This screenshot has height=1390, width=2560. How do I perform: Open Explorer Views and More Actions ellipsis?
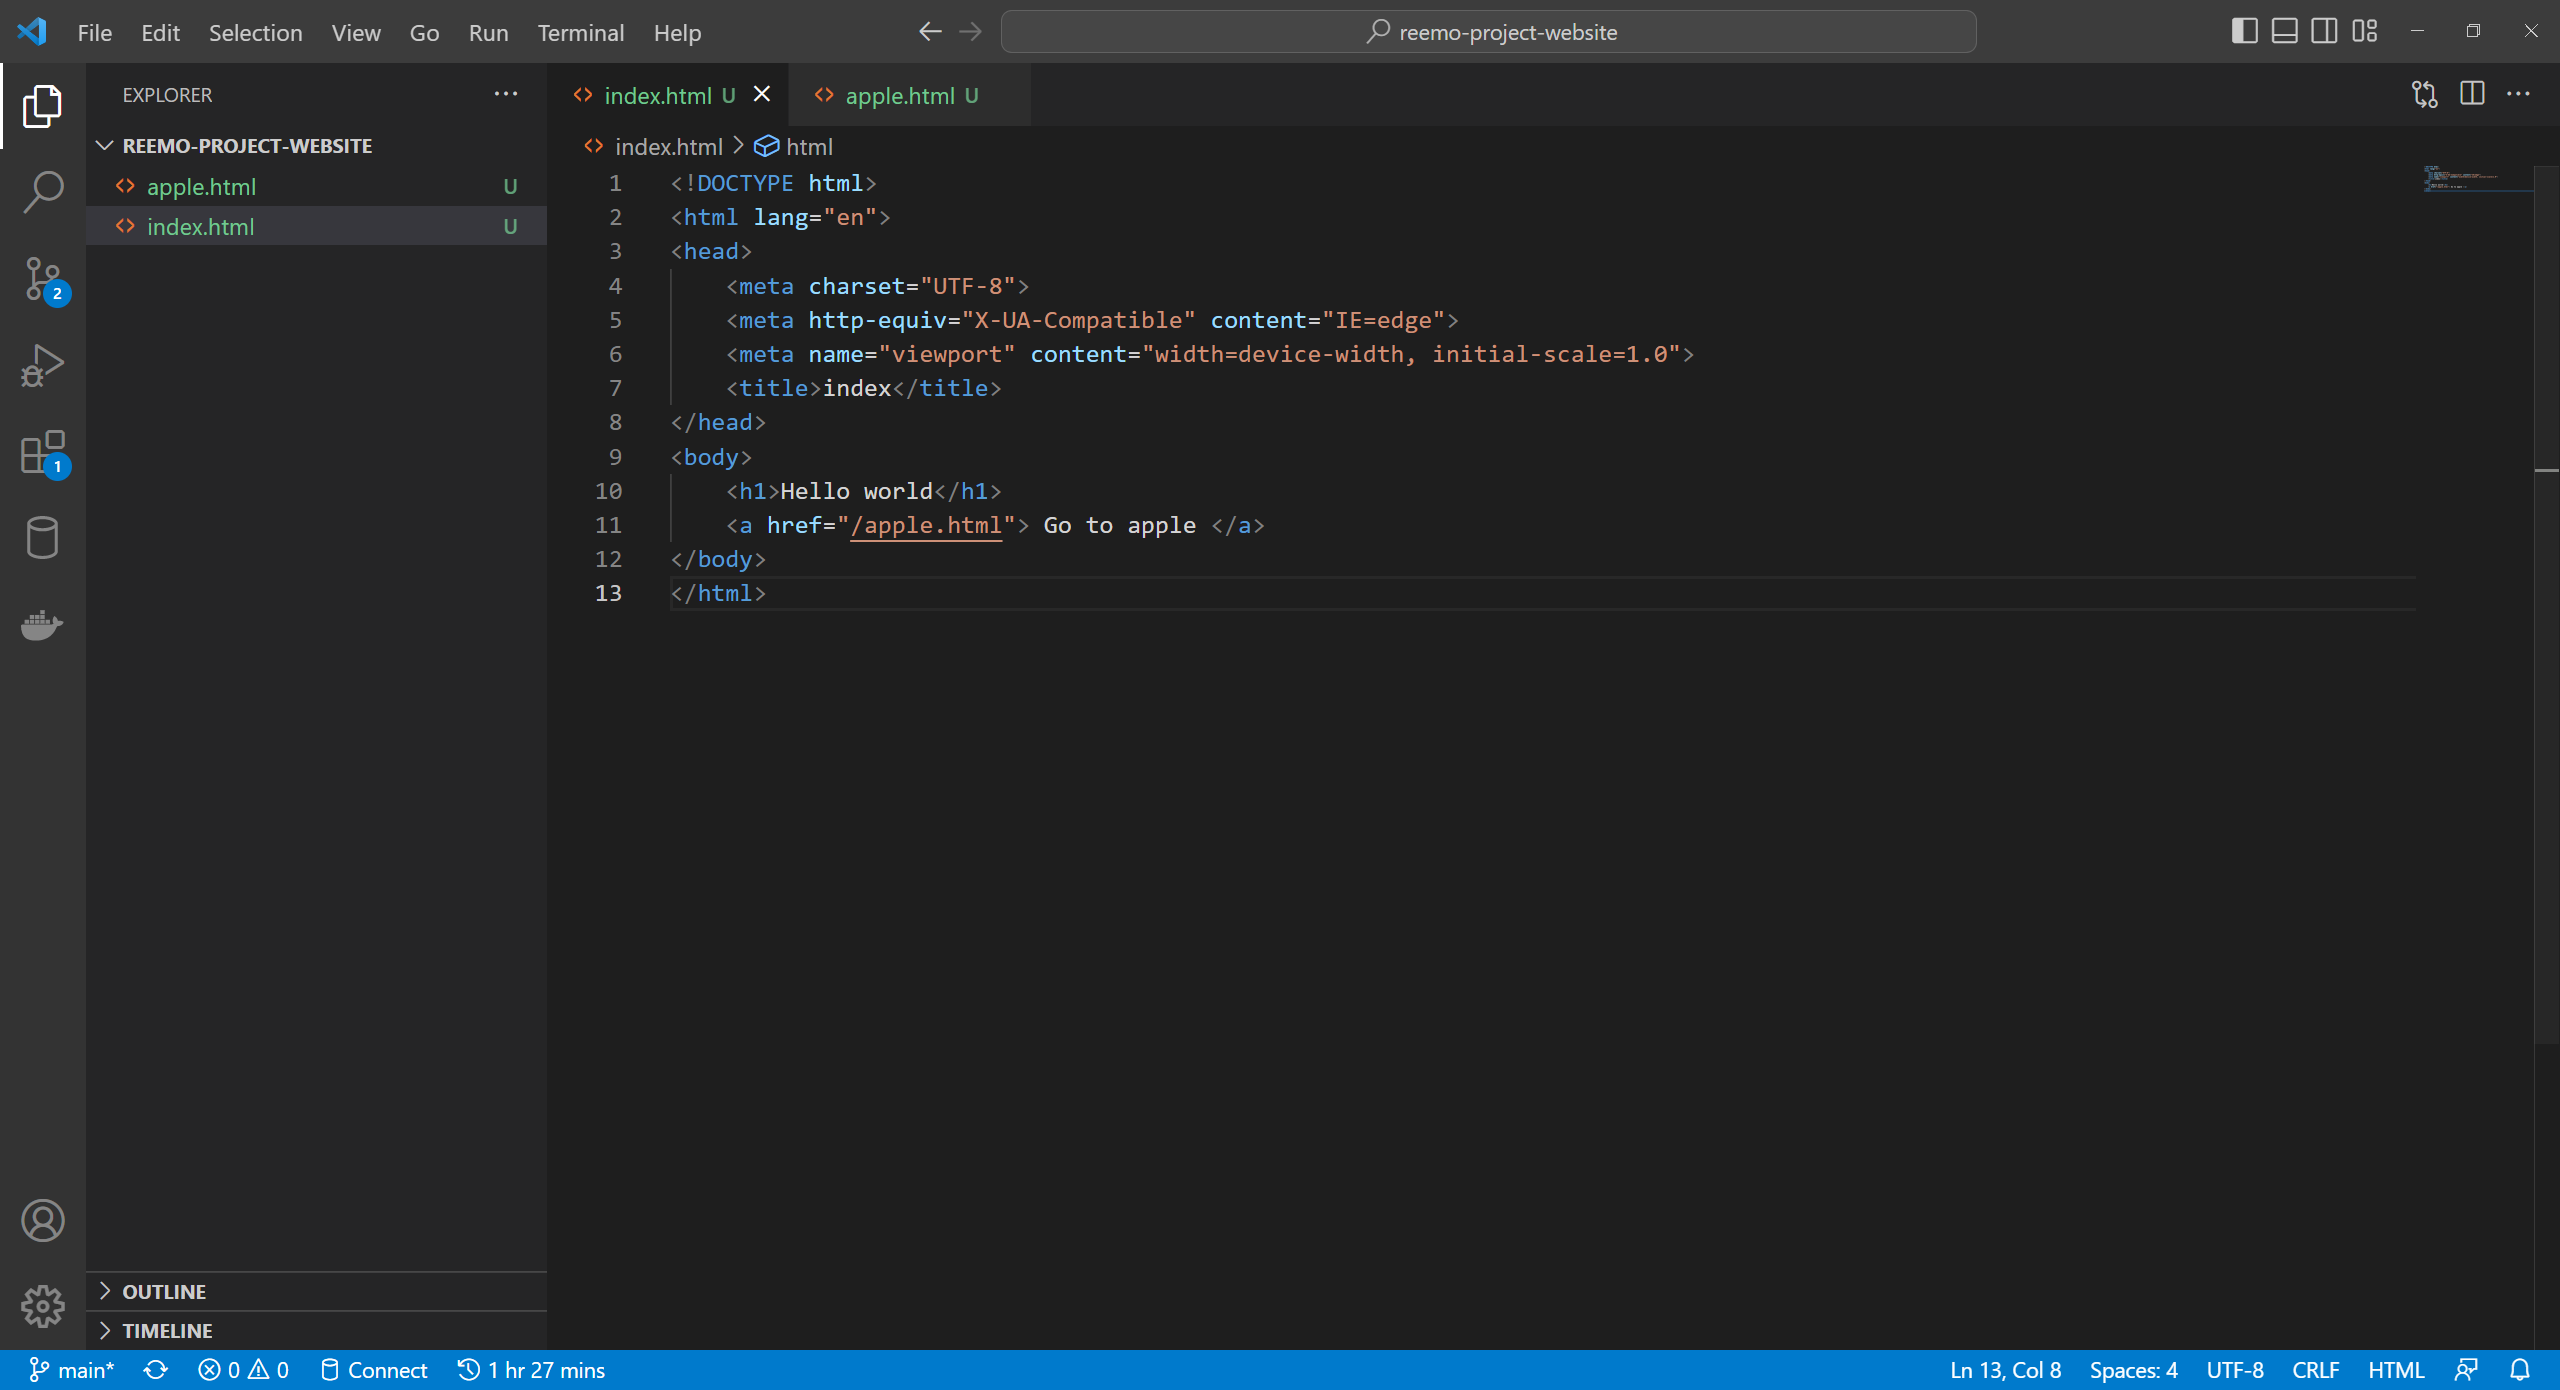(x=506, y=94)
